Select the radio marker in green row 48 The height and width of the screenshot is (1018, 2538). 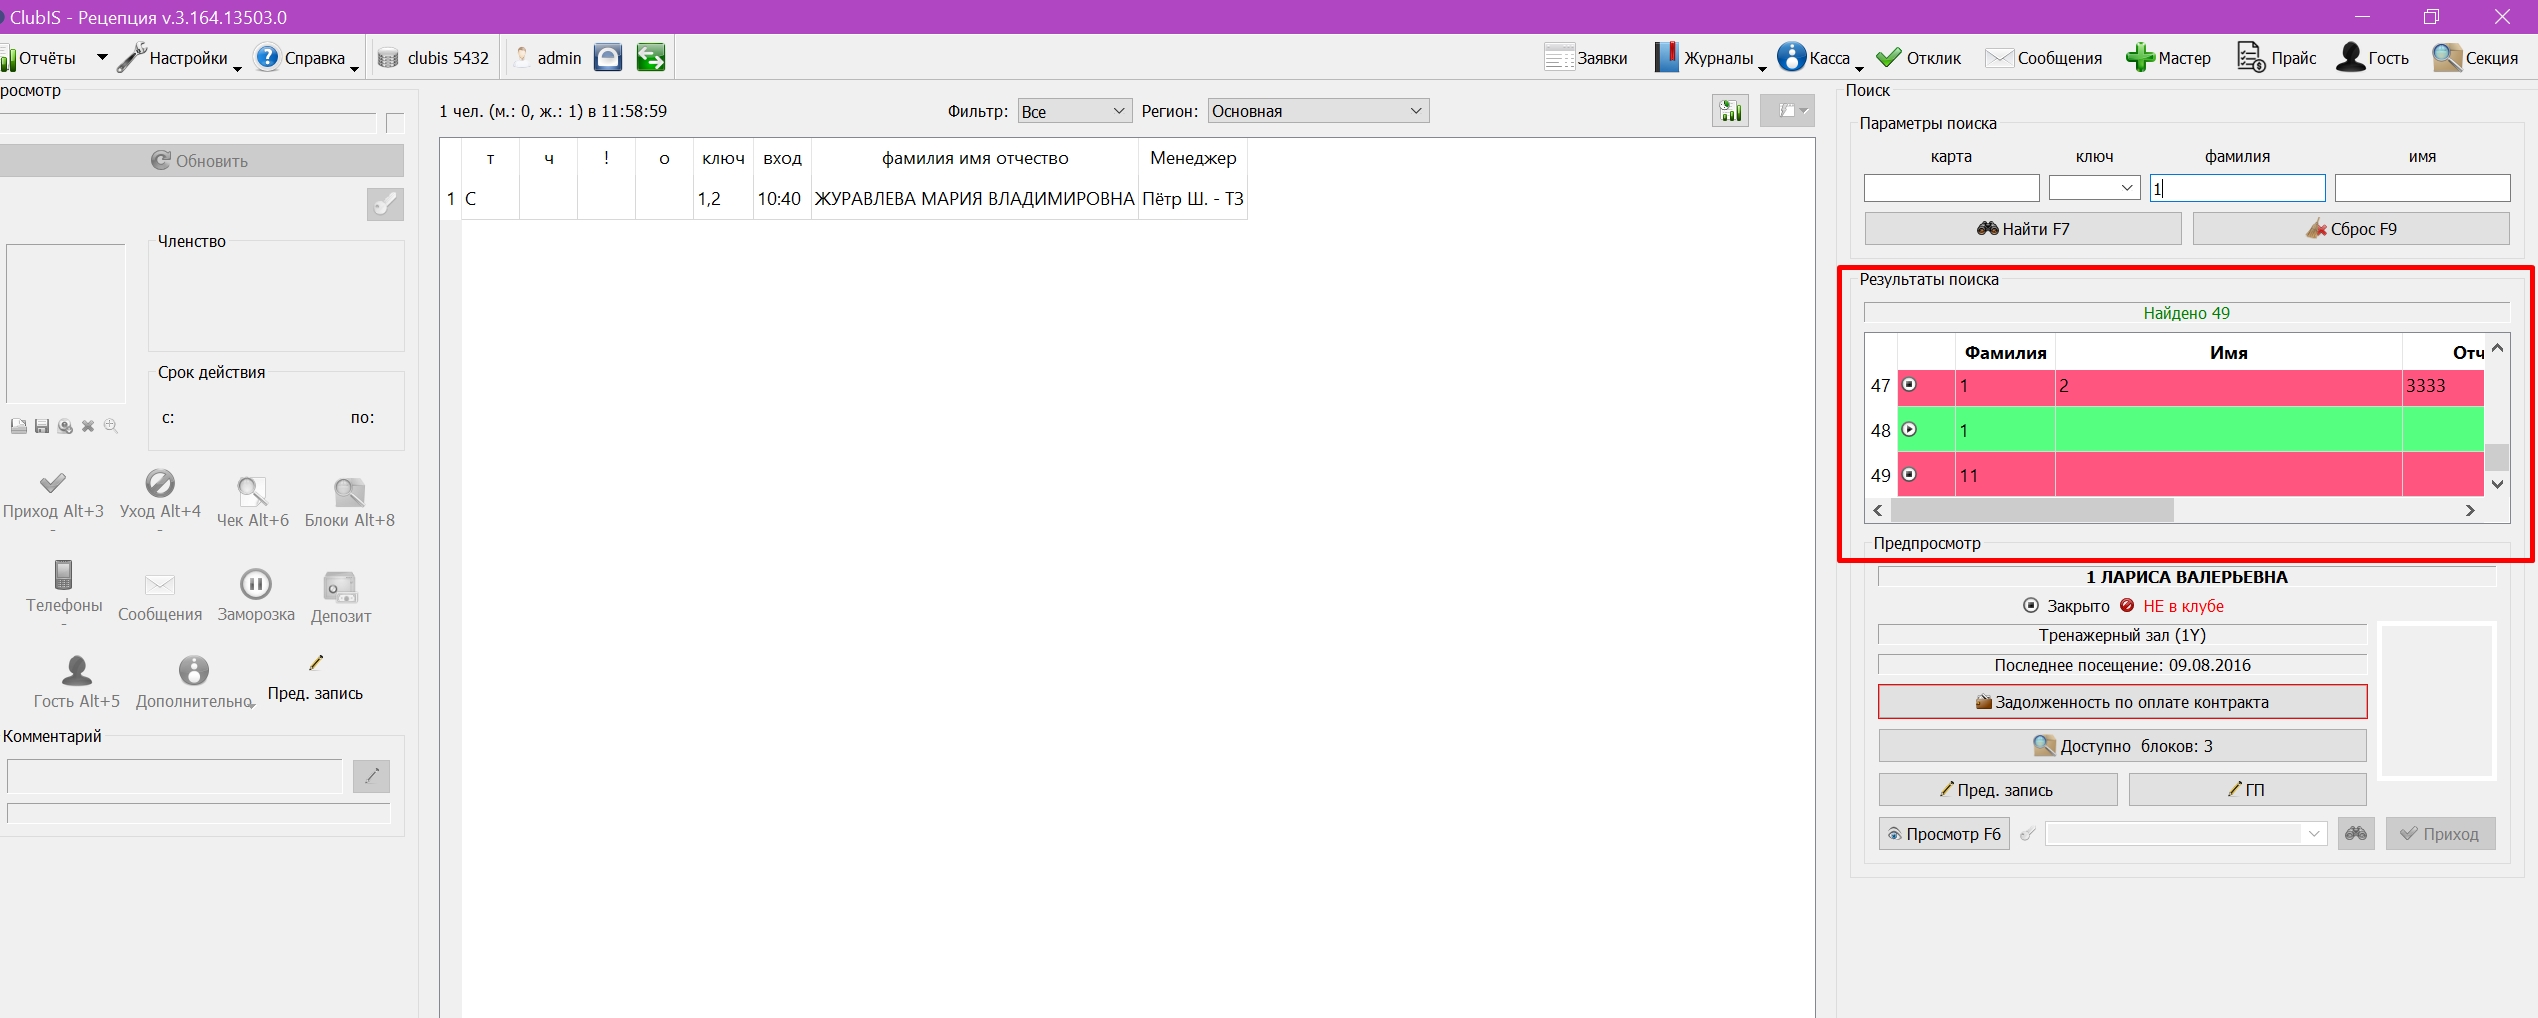(x=1909, y=430)
